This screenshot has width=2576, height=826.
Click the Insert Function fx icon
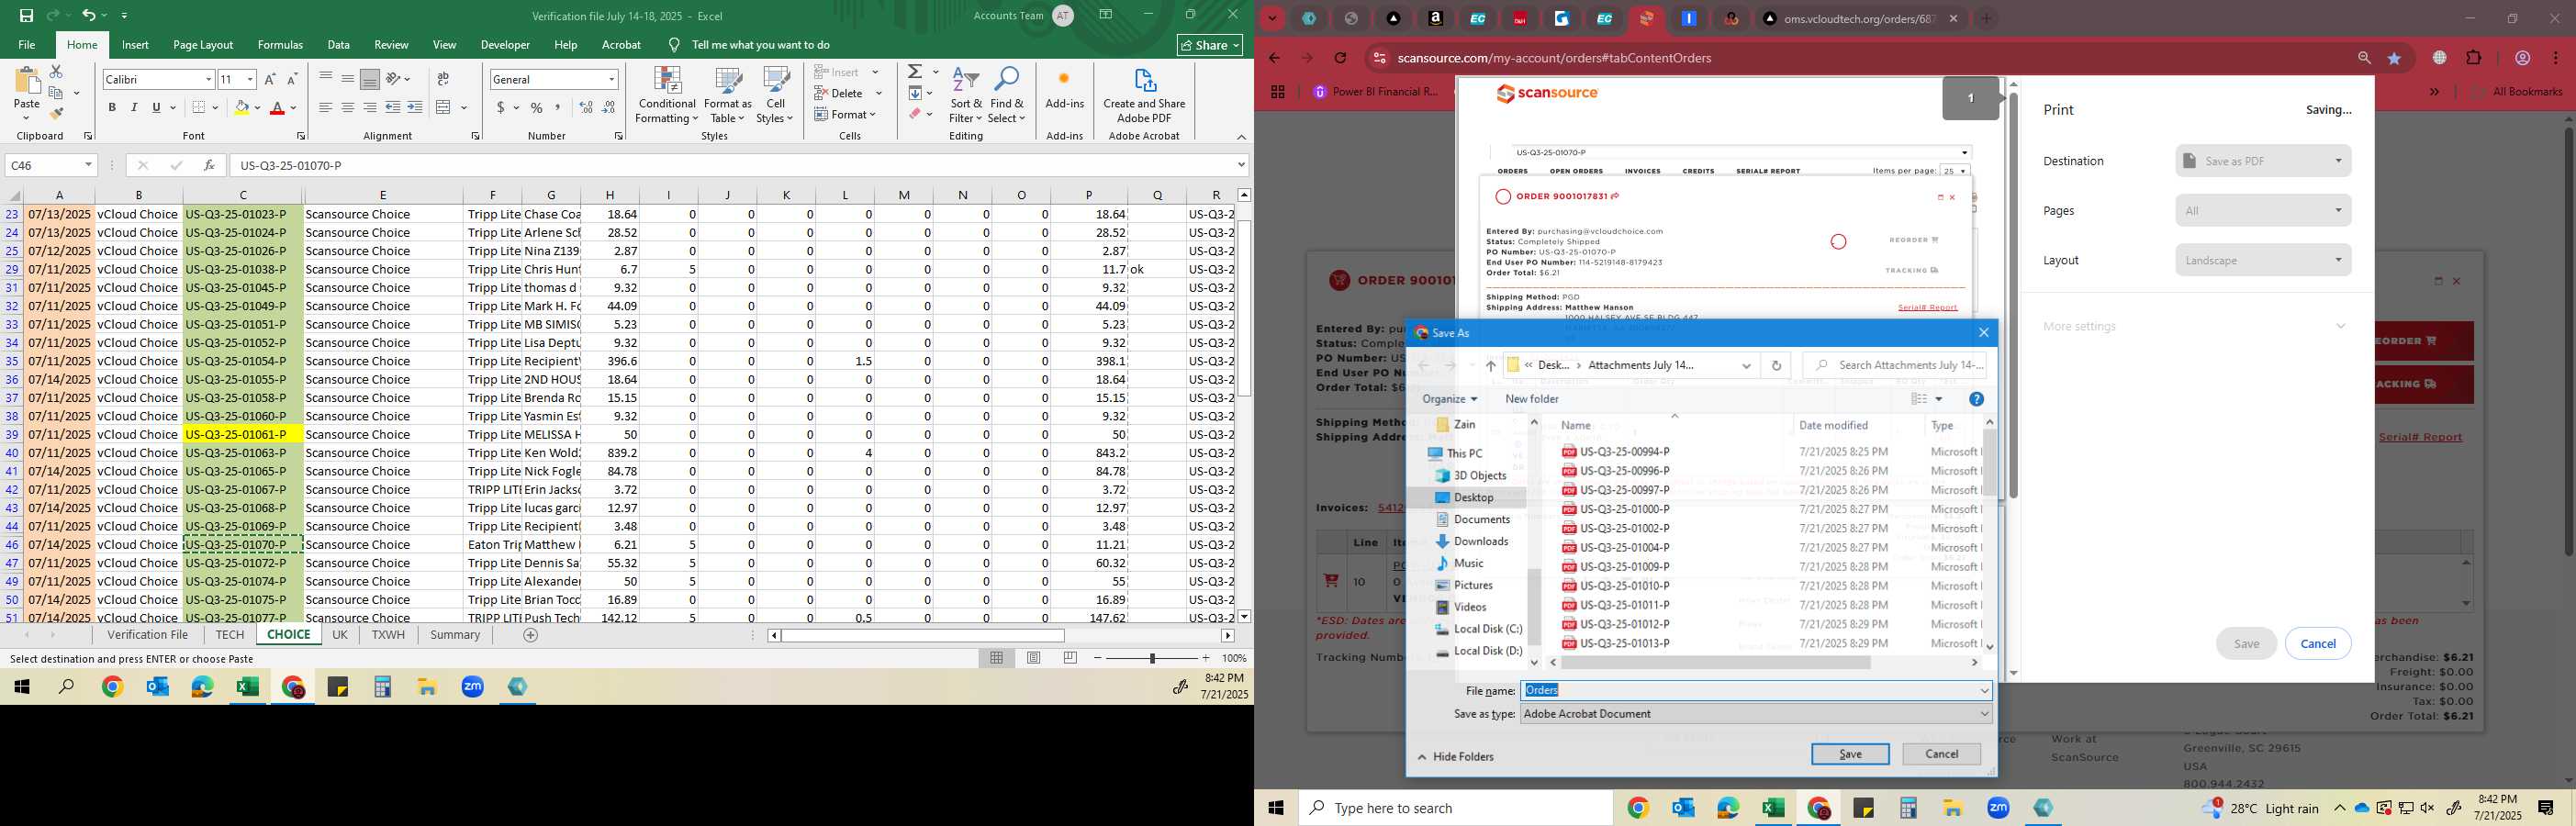pos(209,165)
